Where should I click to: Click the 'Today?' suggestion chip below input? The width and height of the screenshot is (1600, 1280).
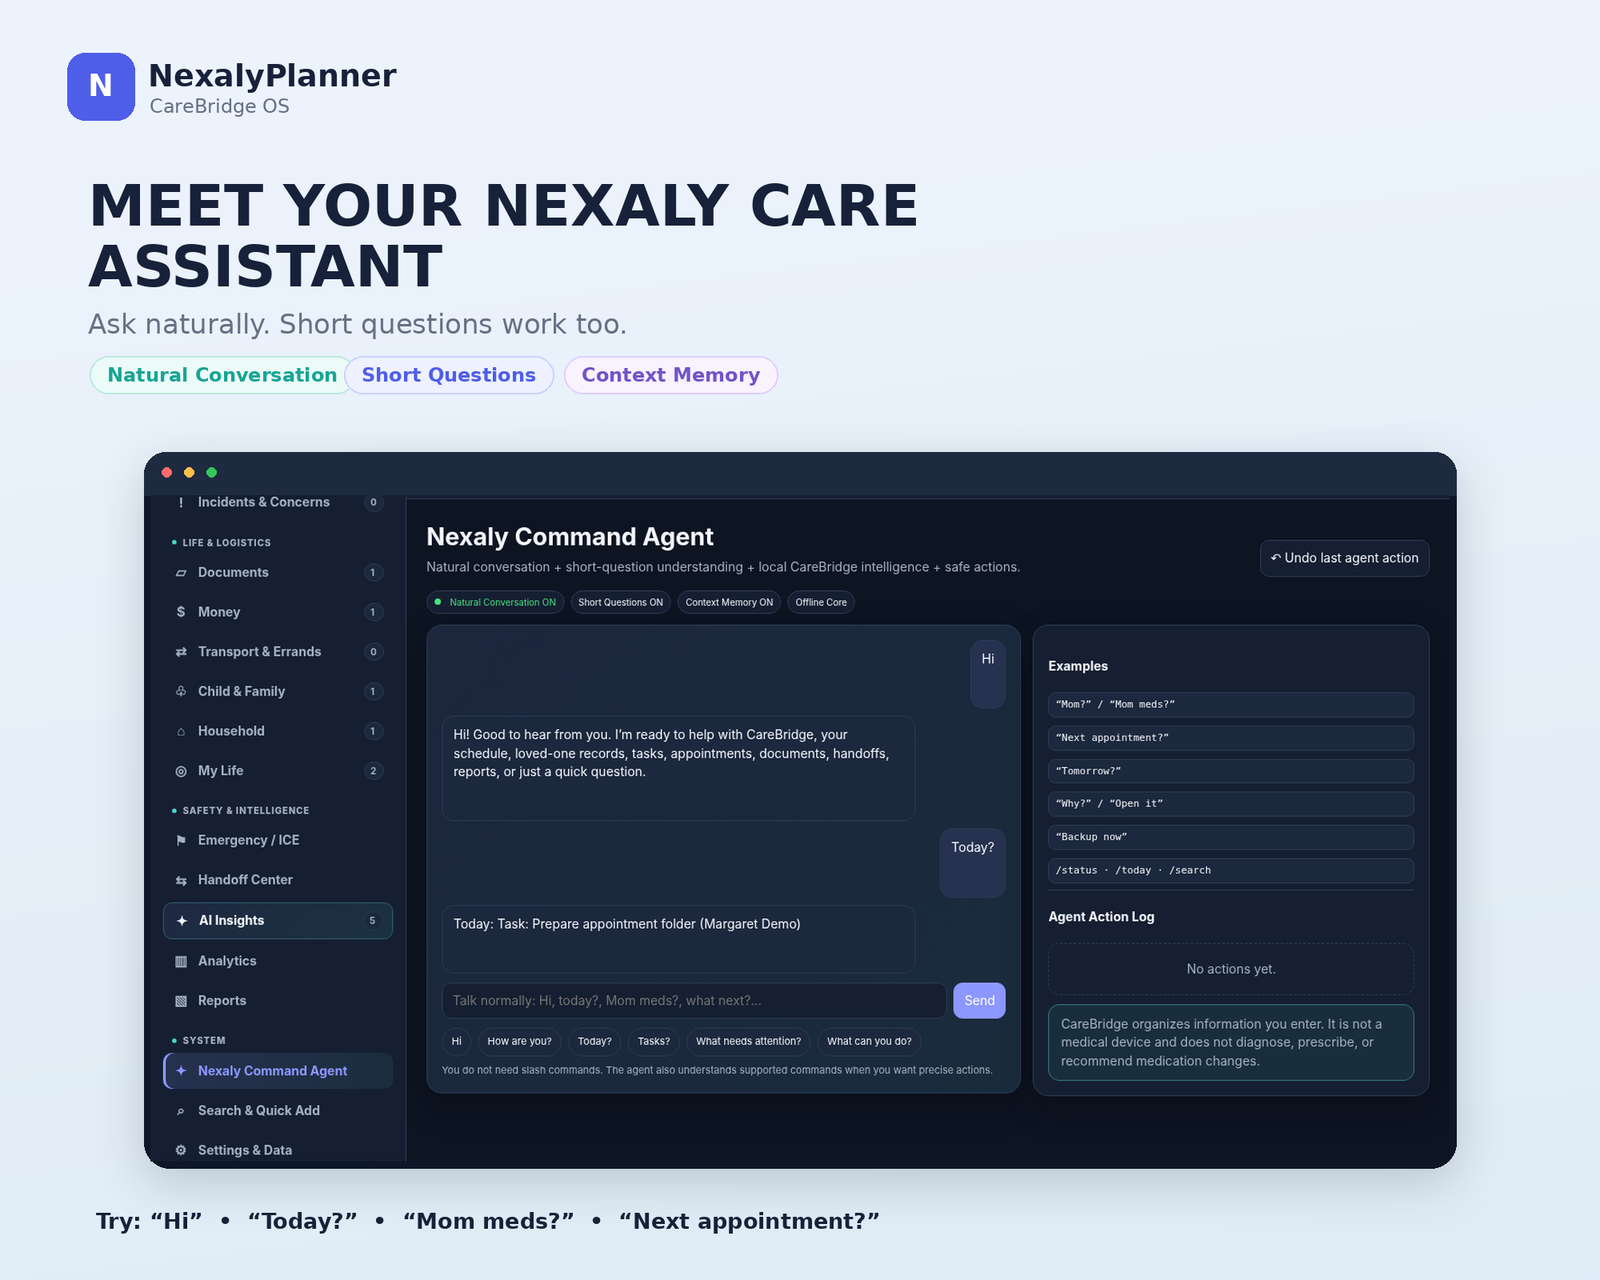click(x=594, y=1041)
